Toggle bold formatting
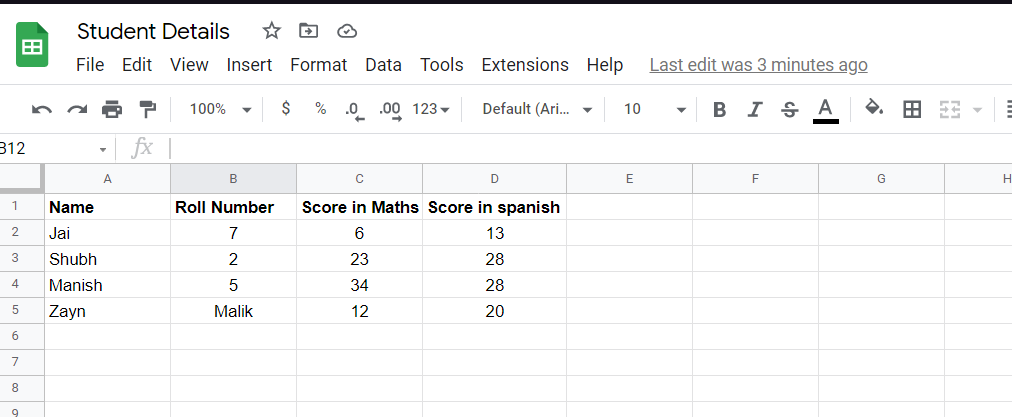 tap(719, 109)
